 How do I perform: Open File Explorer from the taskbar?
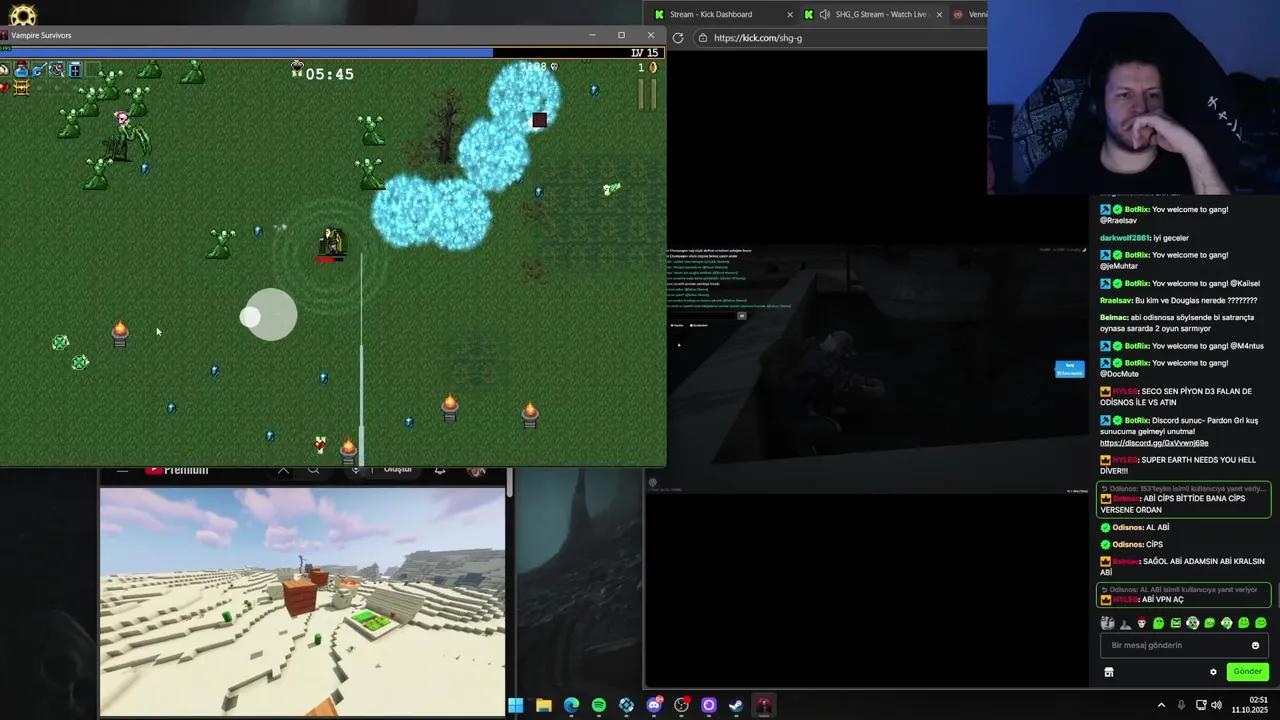point(543,705)
